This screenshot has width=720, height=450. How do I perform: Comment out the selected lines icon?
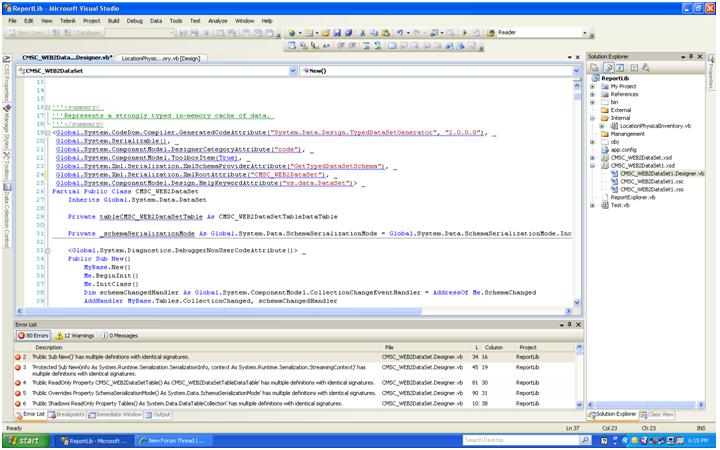coord(366,45)
